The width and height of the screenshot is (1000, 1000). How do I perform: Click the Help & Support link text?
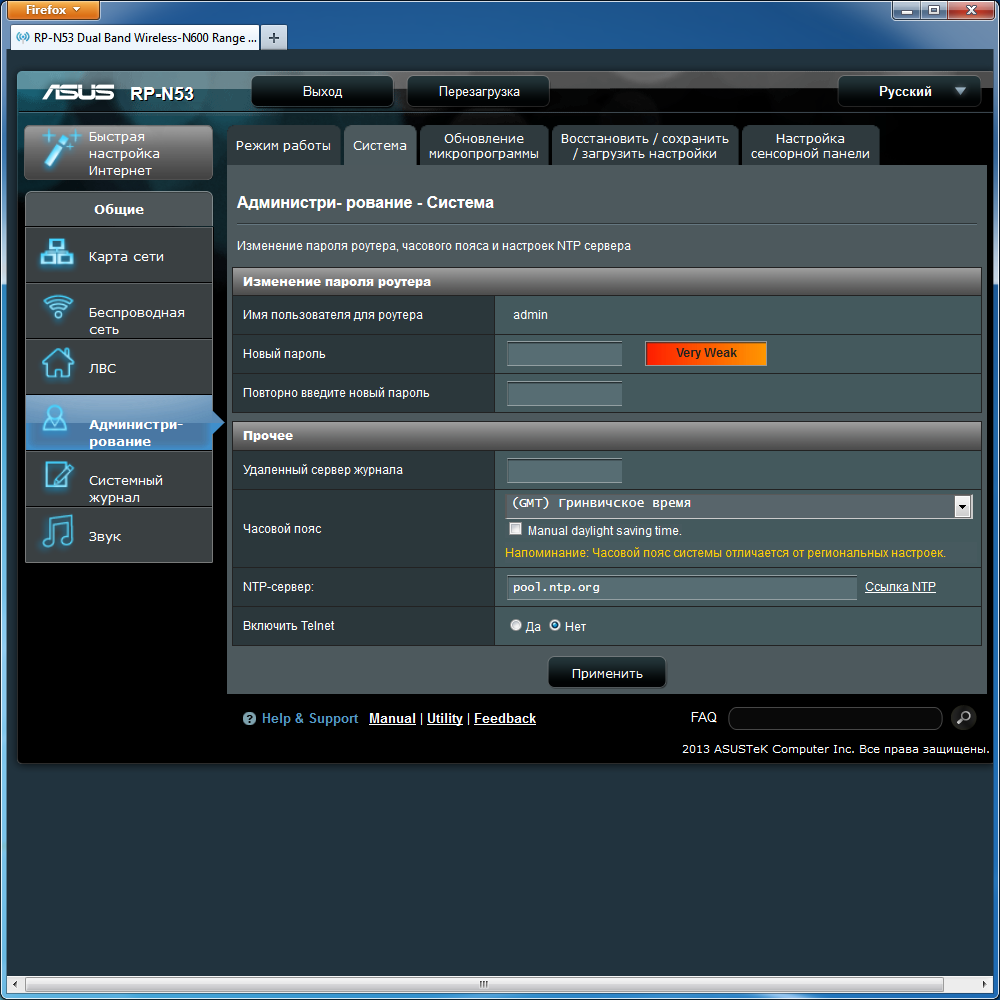pyautogui.click(x=310, y=718)
